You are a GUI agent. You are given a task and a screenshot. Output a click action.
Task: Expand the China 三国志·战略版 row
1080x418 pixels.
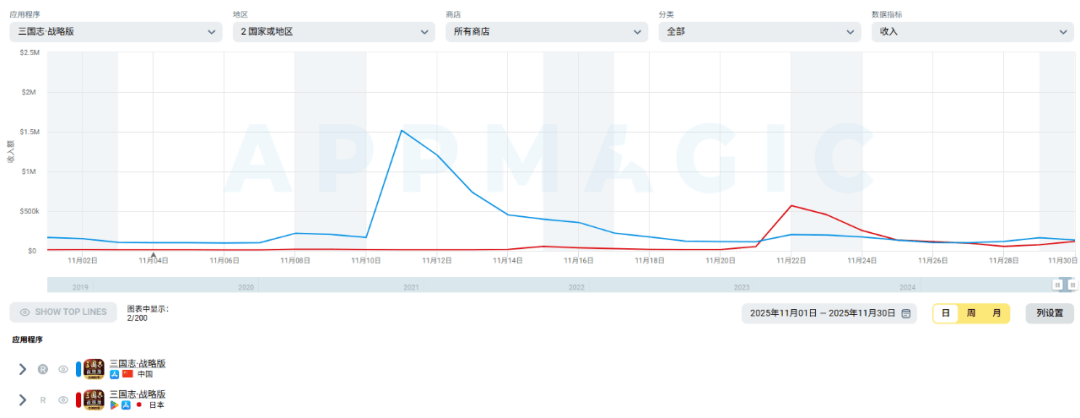click(23, 369)
